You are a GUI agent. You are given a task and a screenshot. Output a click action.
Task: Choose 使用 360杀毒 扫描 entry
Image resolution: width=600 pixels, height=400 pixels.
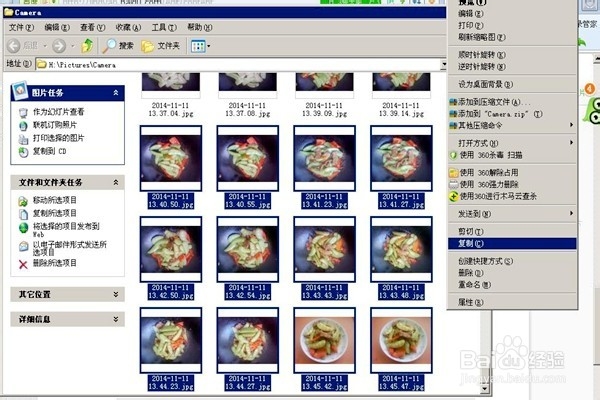click(x=512, y=155)
